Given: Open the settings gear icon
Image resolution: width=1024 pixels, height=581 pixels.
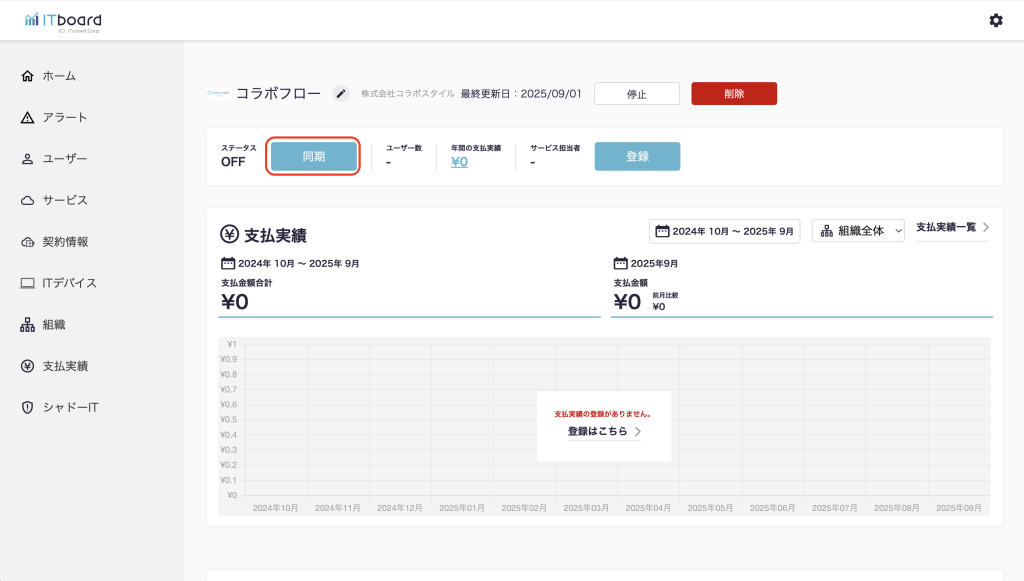Looking at the screenshot, I should coord(995,20).
